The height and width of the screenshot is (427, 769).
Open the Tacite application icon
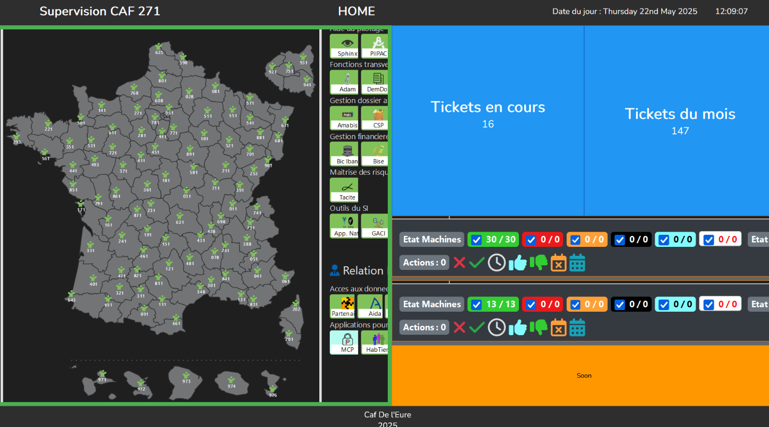[x=344, y=190]
